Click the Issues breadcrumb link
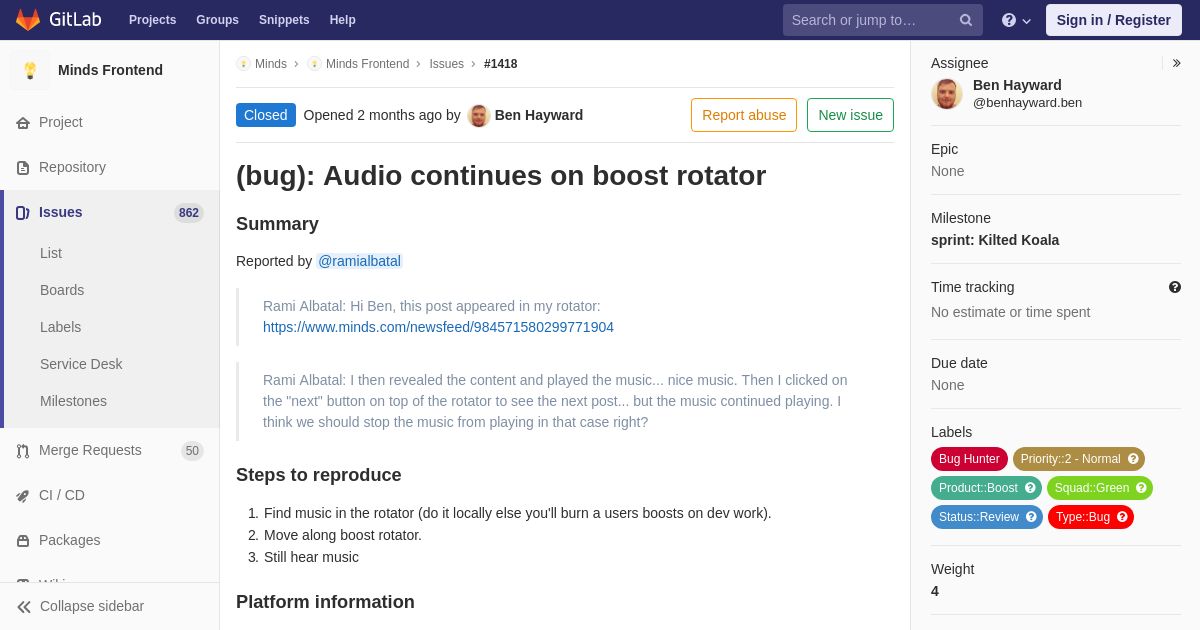1200x630 pixels. [x=447, y=64]
